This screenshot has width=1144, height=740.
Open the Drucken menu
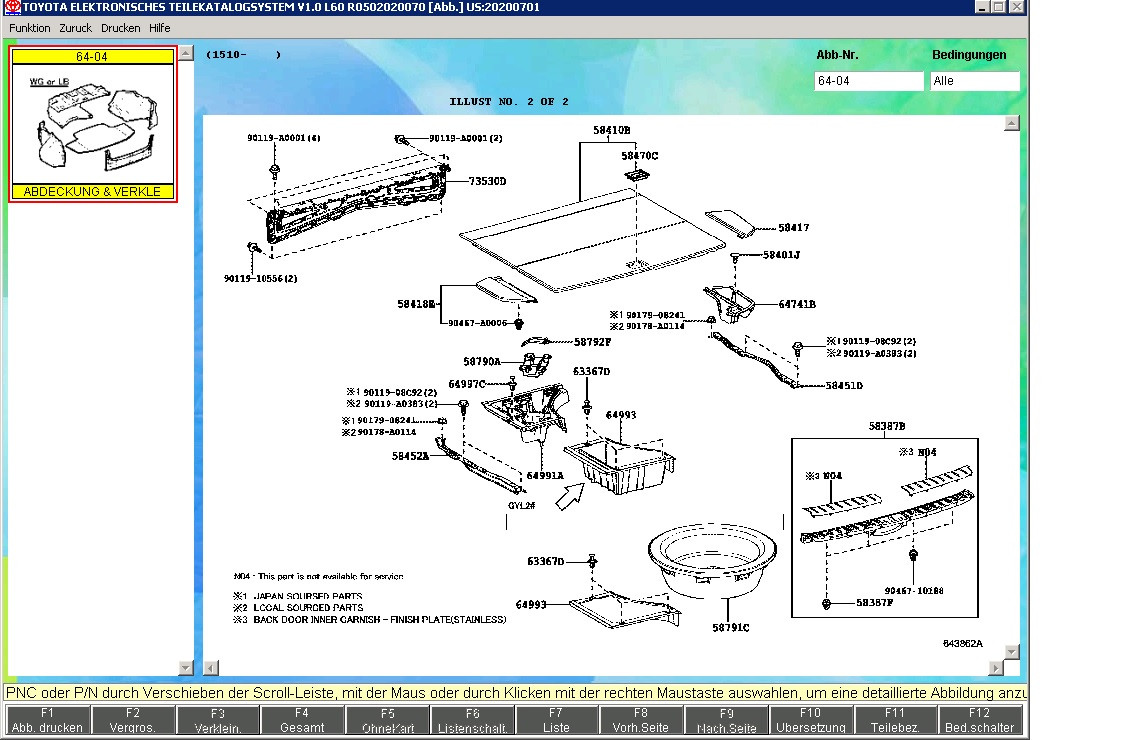pos(120,28)
